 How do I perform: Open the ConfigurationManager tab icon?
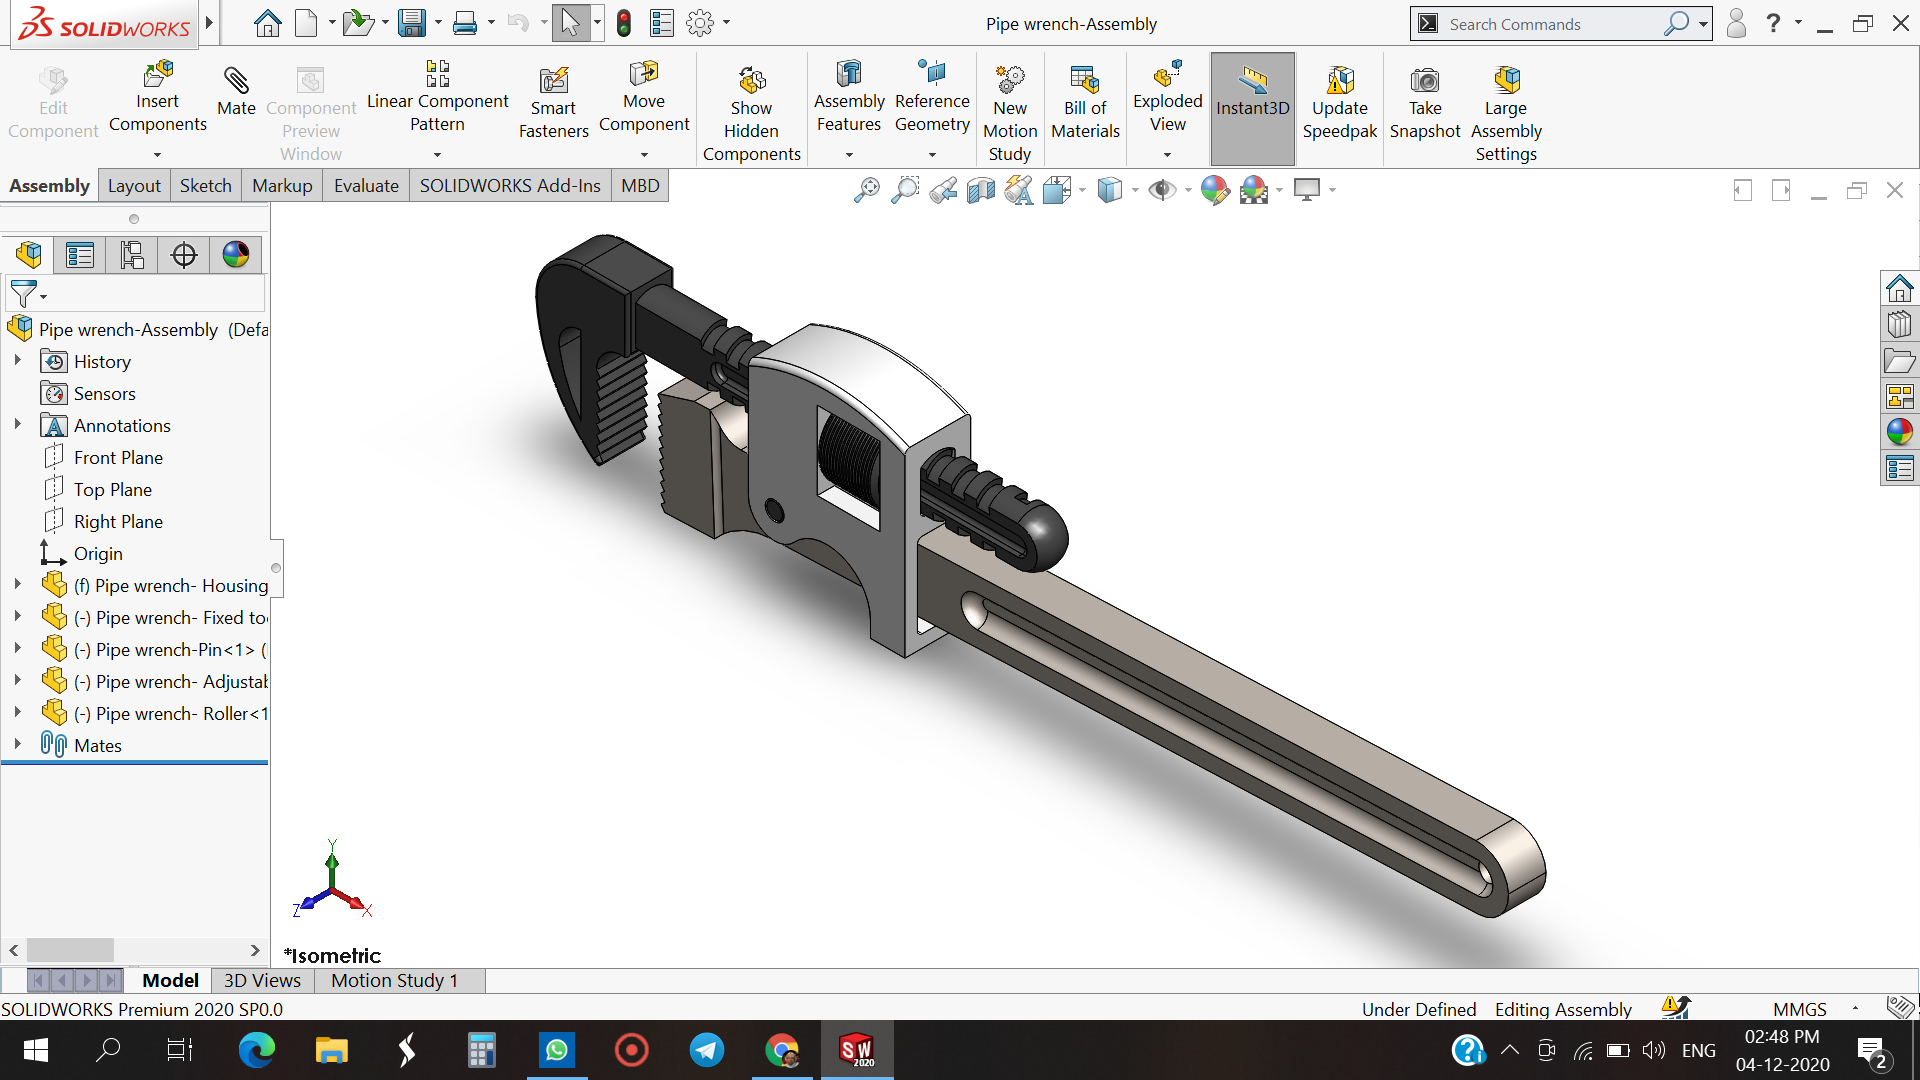(132, 255)
